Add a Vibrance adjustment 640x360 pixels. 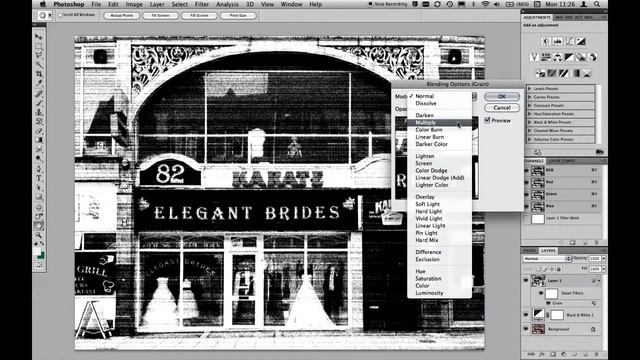534,57
